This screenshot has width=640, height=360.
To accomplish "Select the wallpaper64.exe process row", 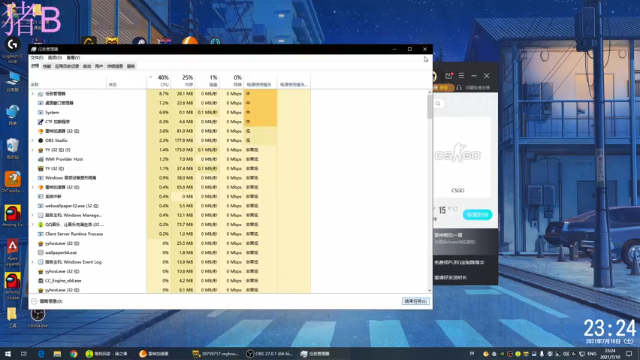I will point(169,253).
